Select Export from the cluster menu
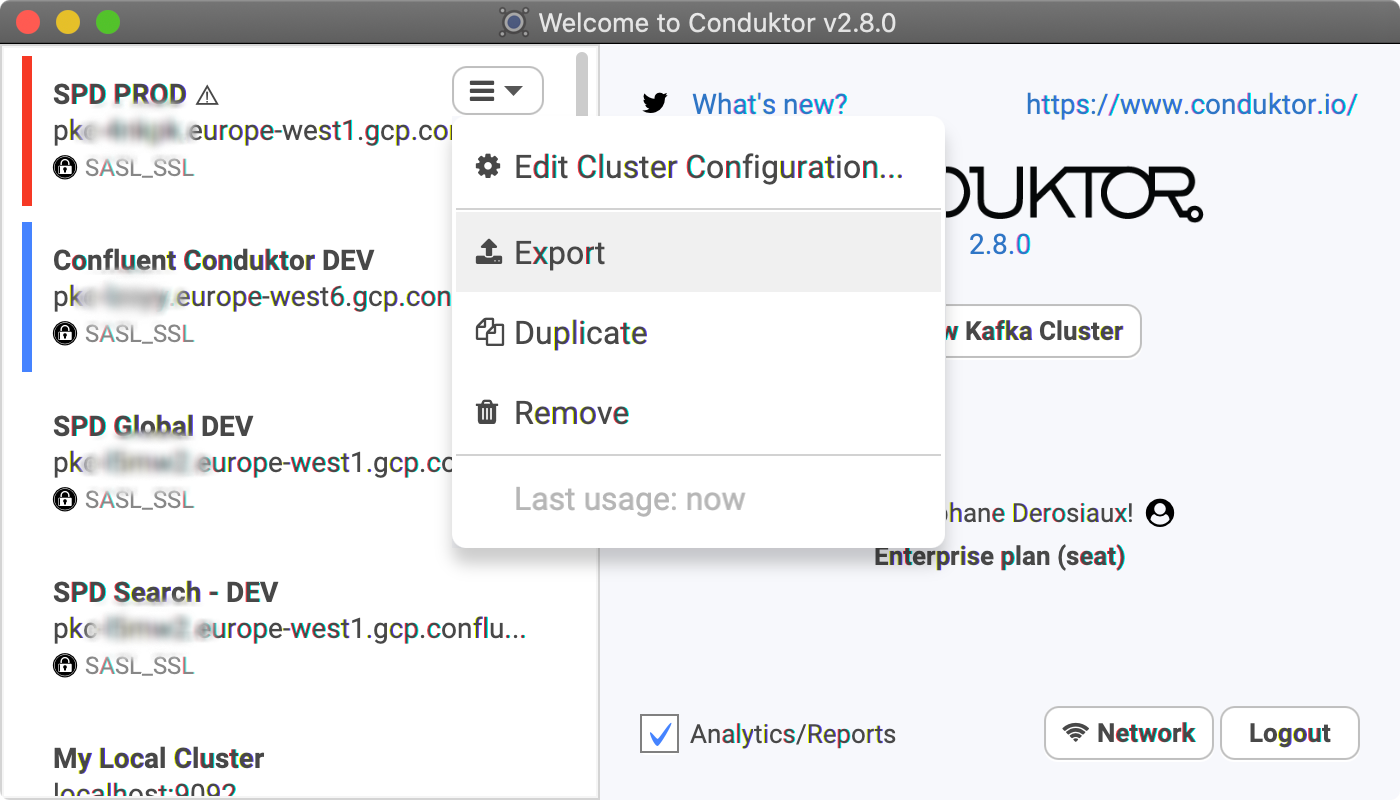 [697, 252]
